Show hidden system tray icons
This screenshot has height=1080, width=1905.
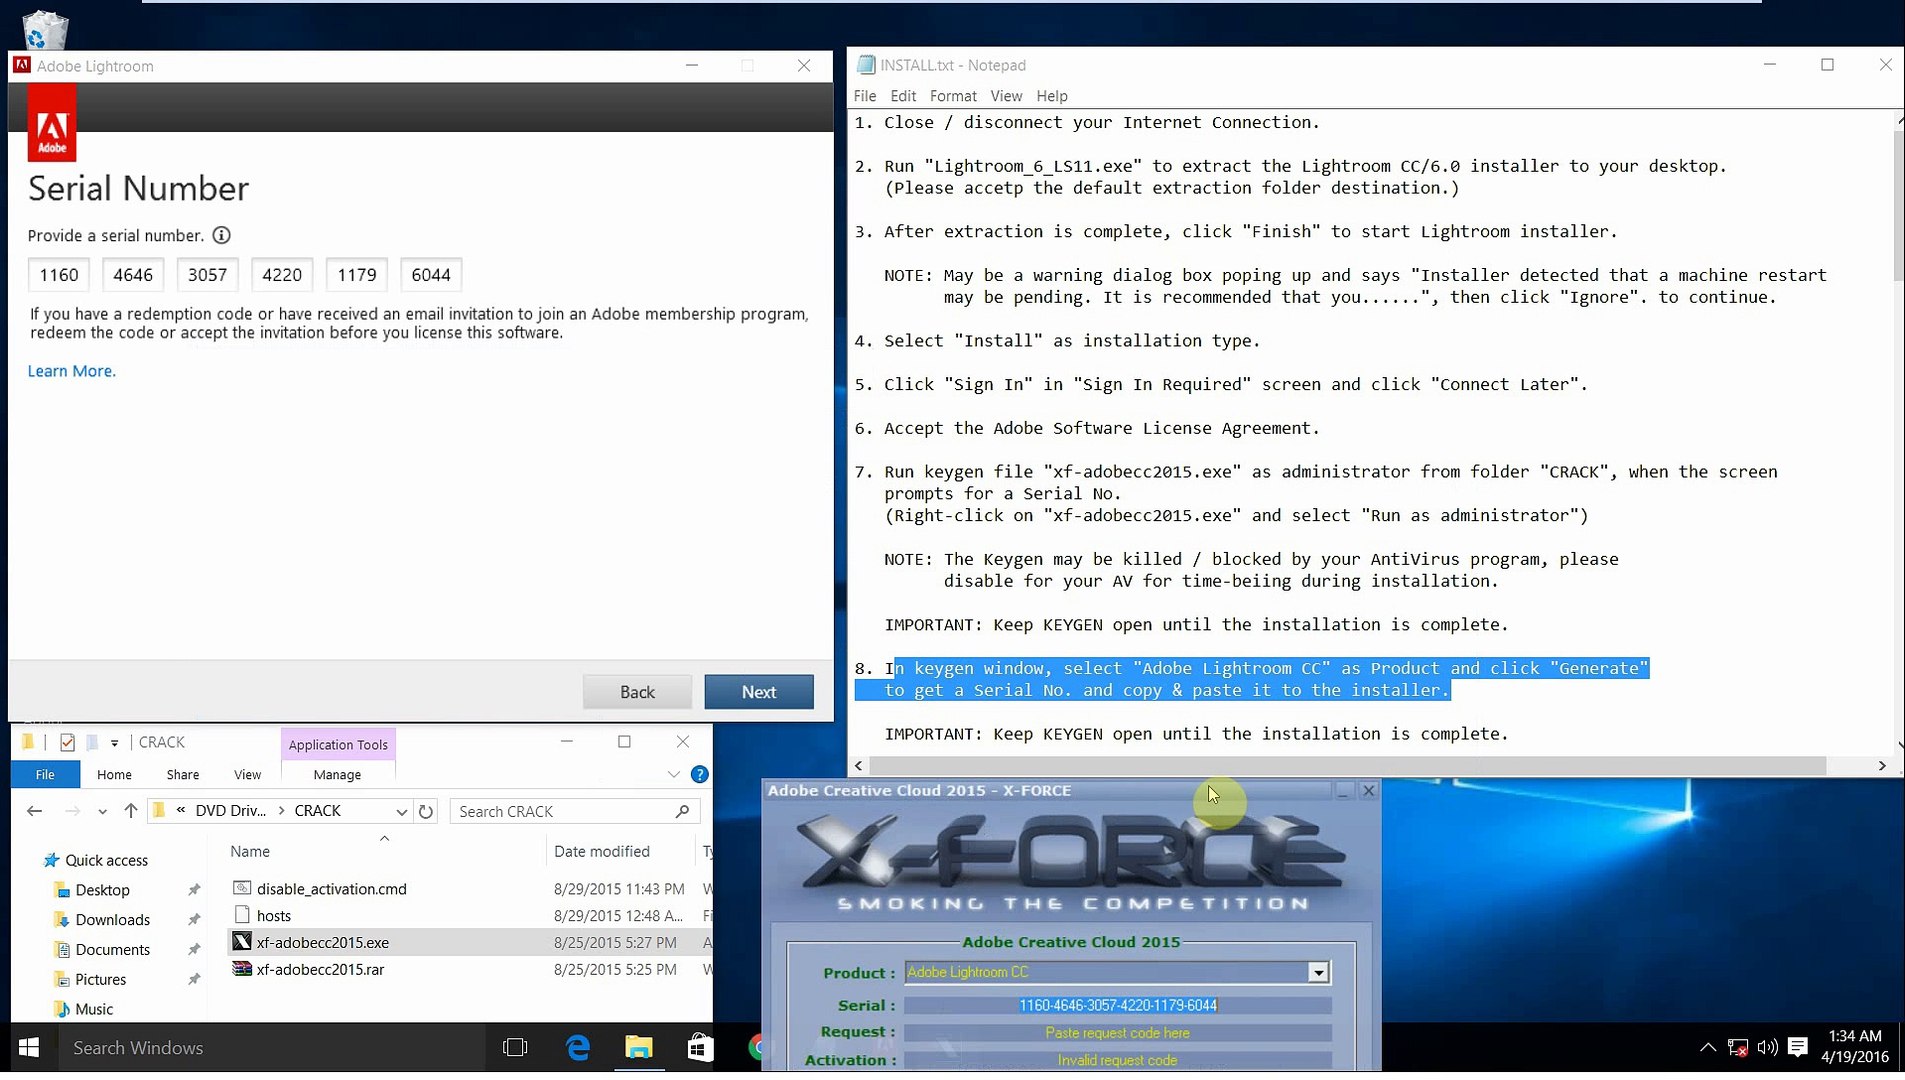tap(1708, 1047)
